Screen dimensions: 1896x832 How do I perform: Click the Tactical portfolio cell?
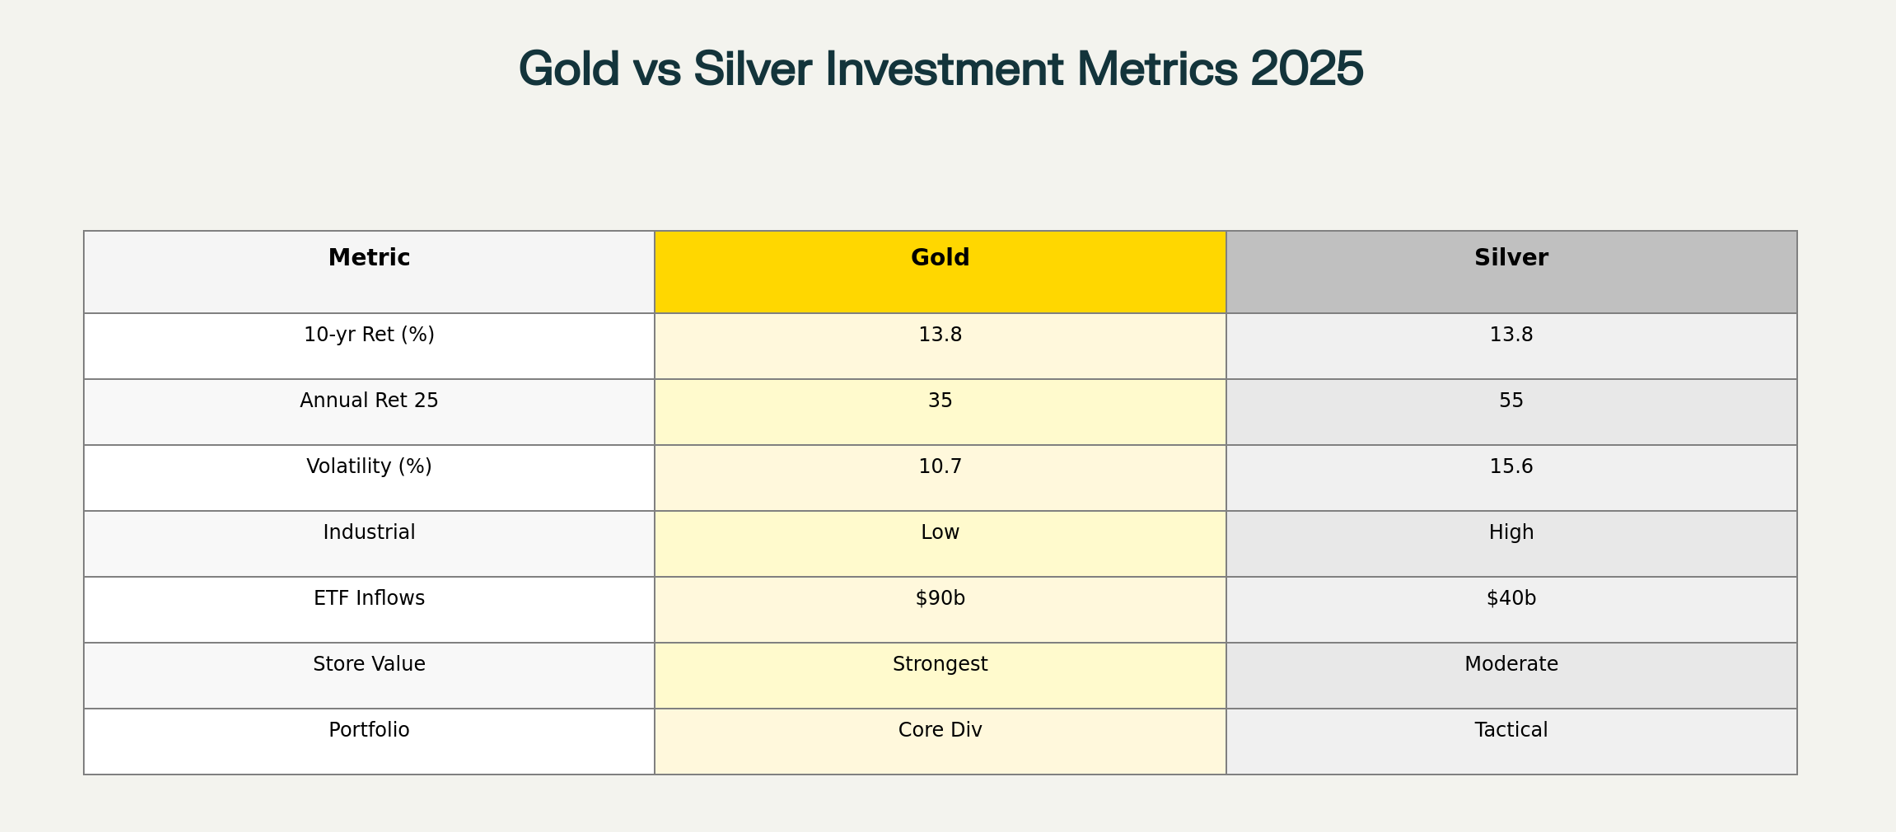1511,731
